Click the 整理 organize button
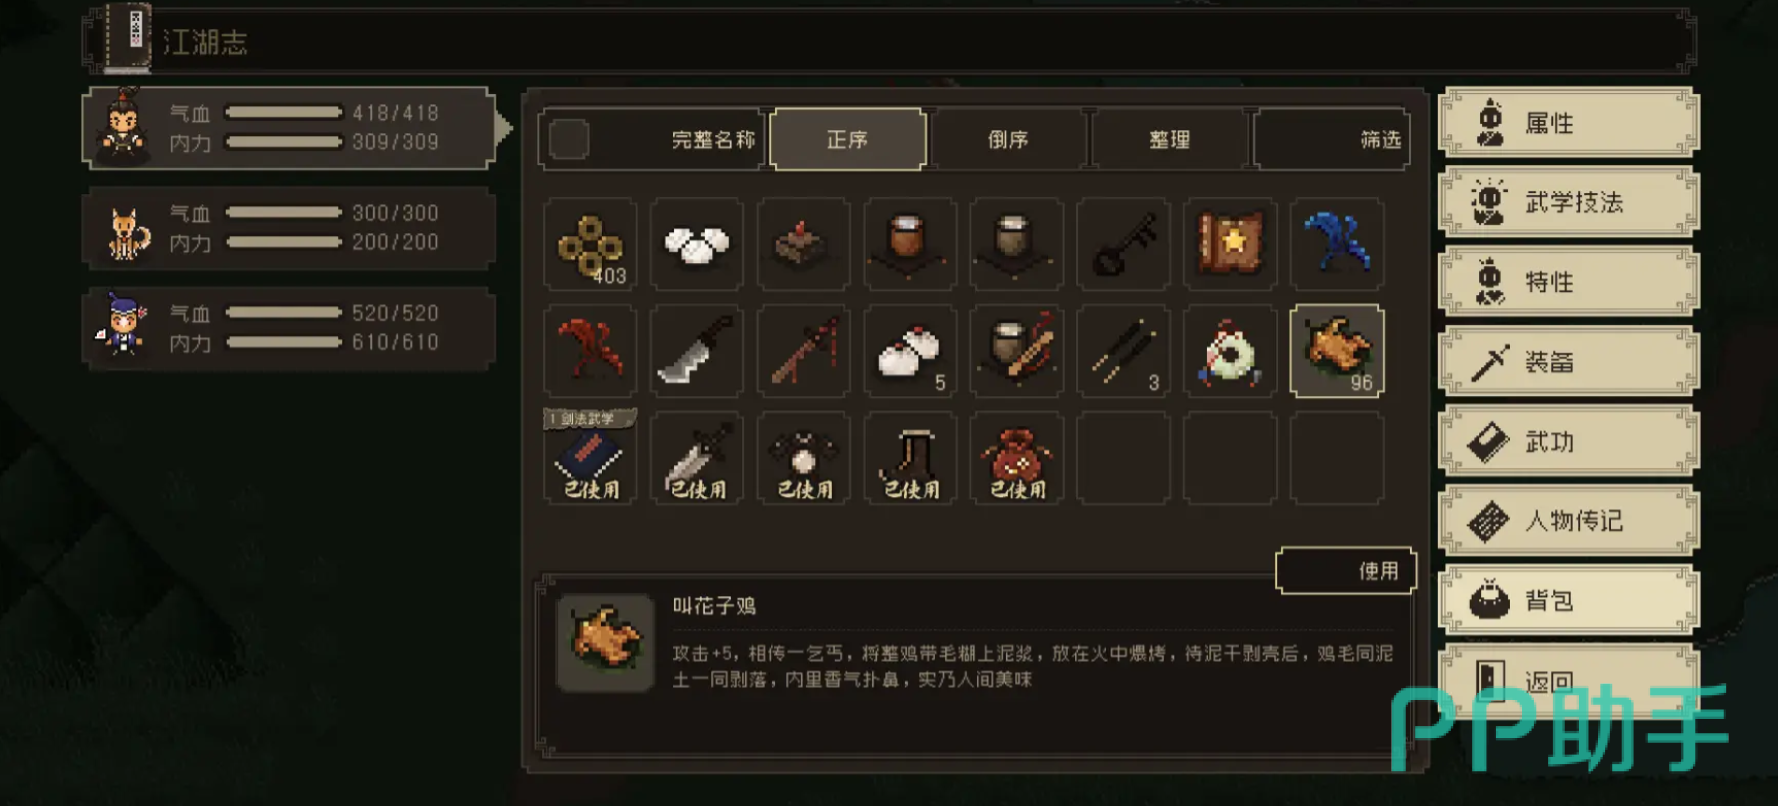 [x=1170, y=139]
